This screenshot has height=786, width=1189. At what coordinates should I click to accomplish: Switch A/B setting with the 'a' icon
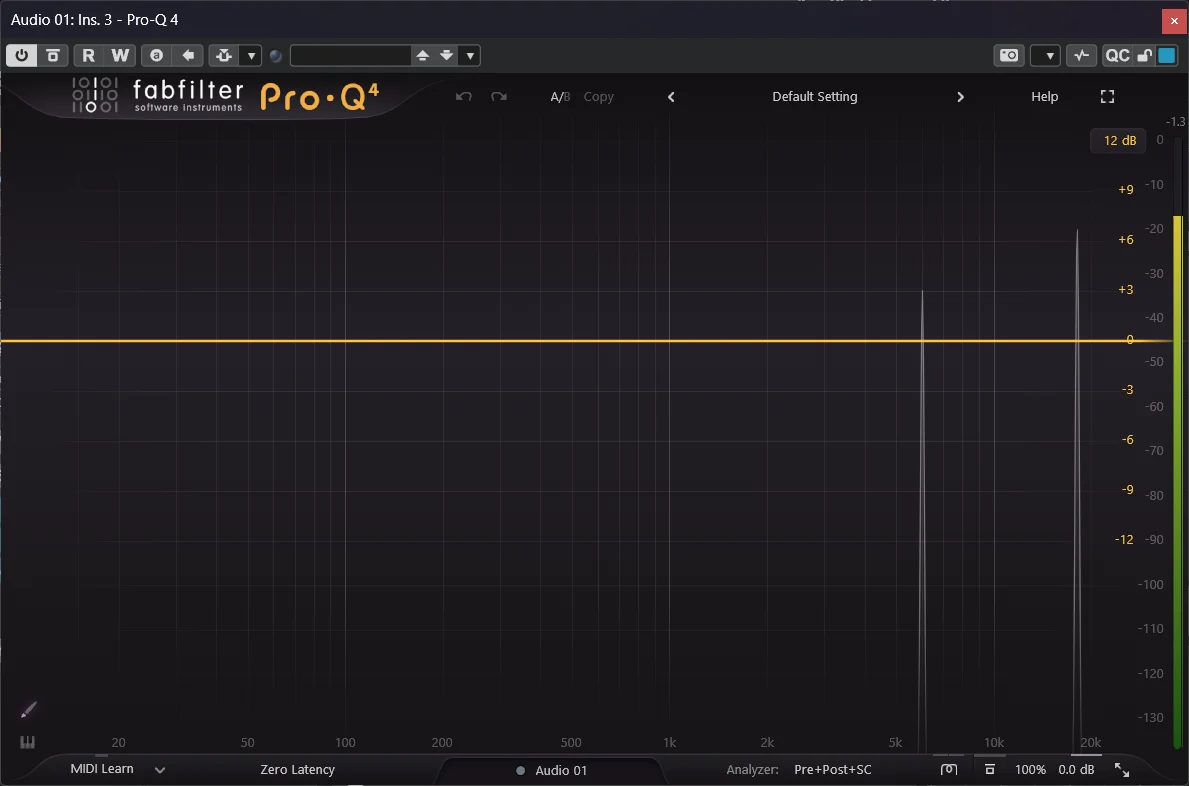coord(156,55)
